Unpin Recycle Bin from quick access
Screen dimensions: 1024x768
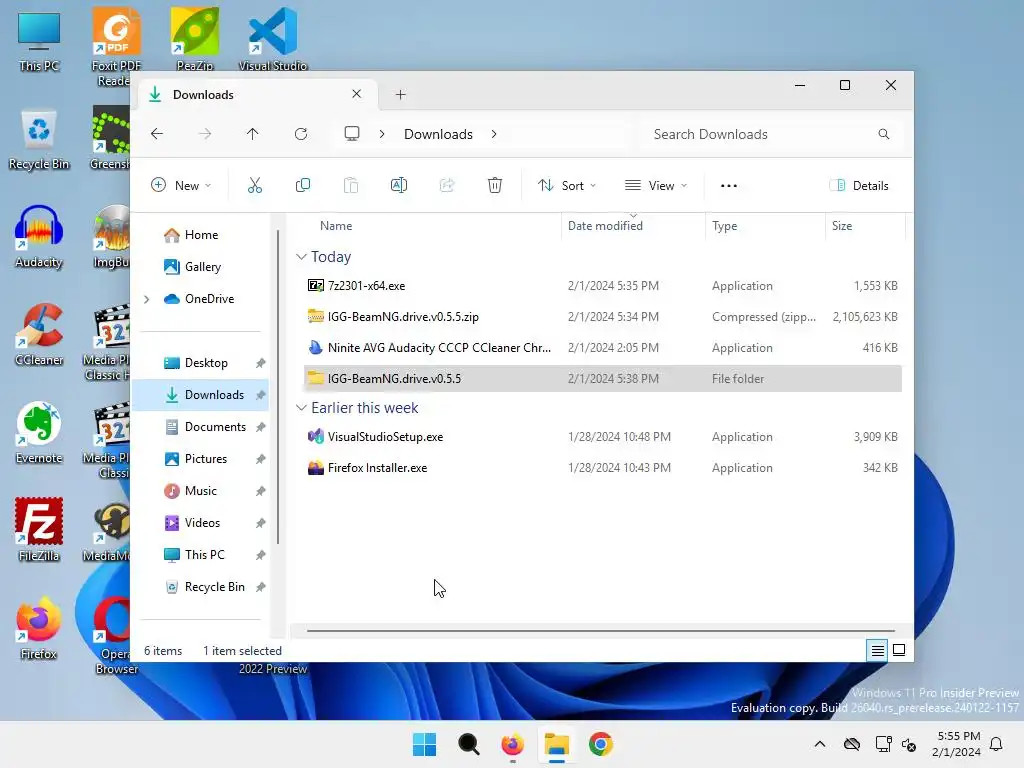[261, 587]
